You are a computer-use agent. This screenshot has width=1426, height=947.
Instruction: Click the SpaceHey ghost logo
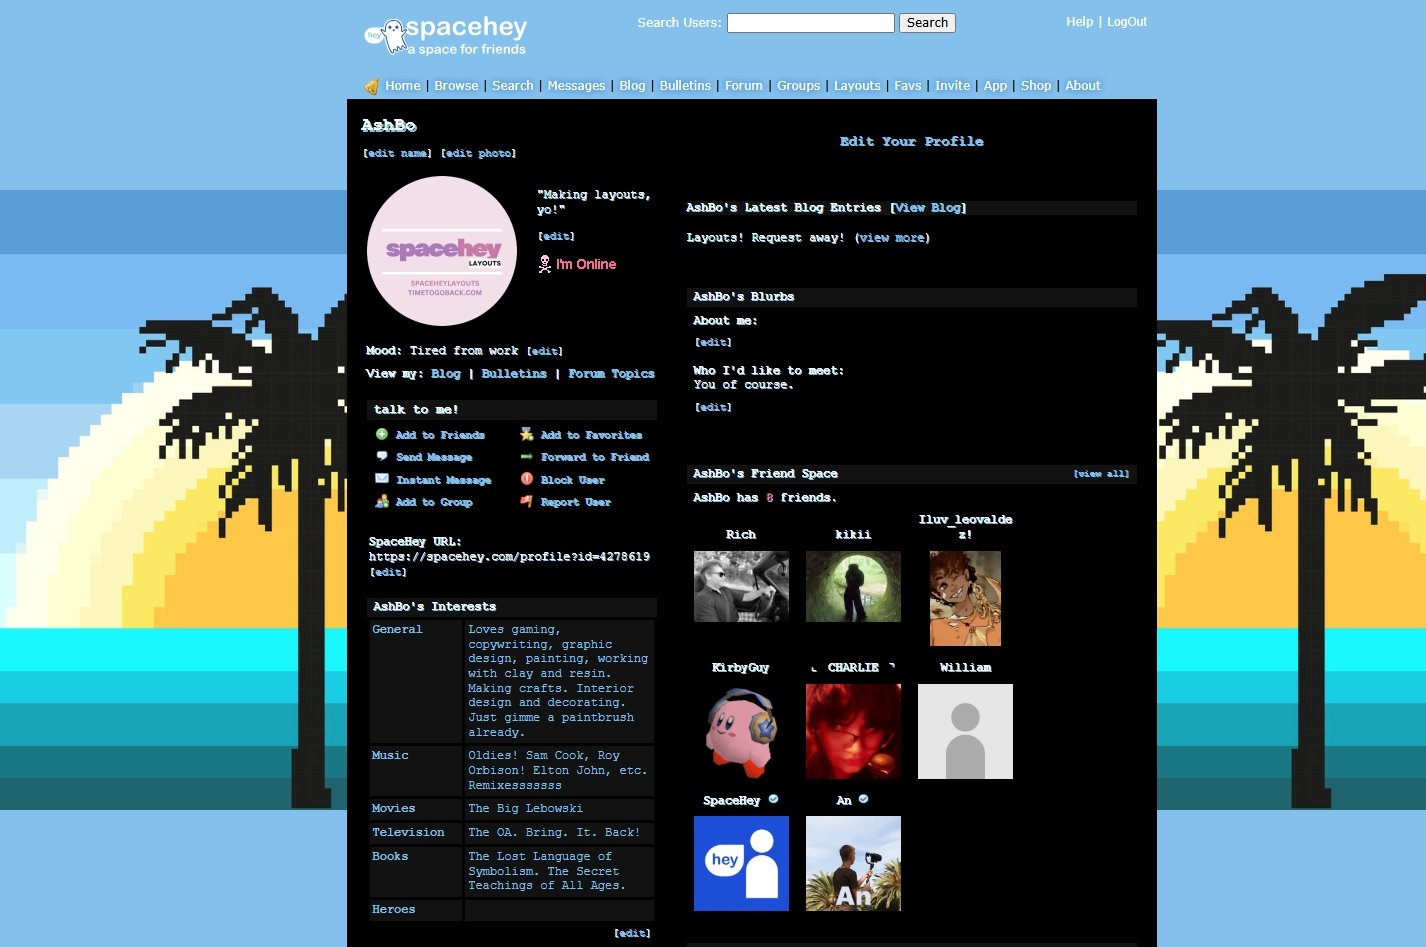[x=386, y=36]
